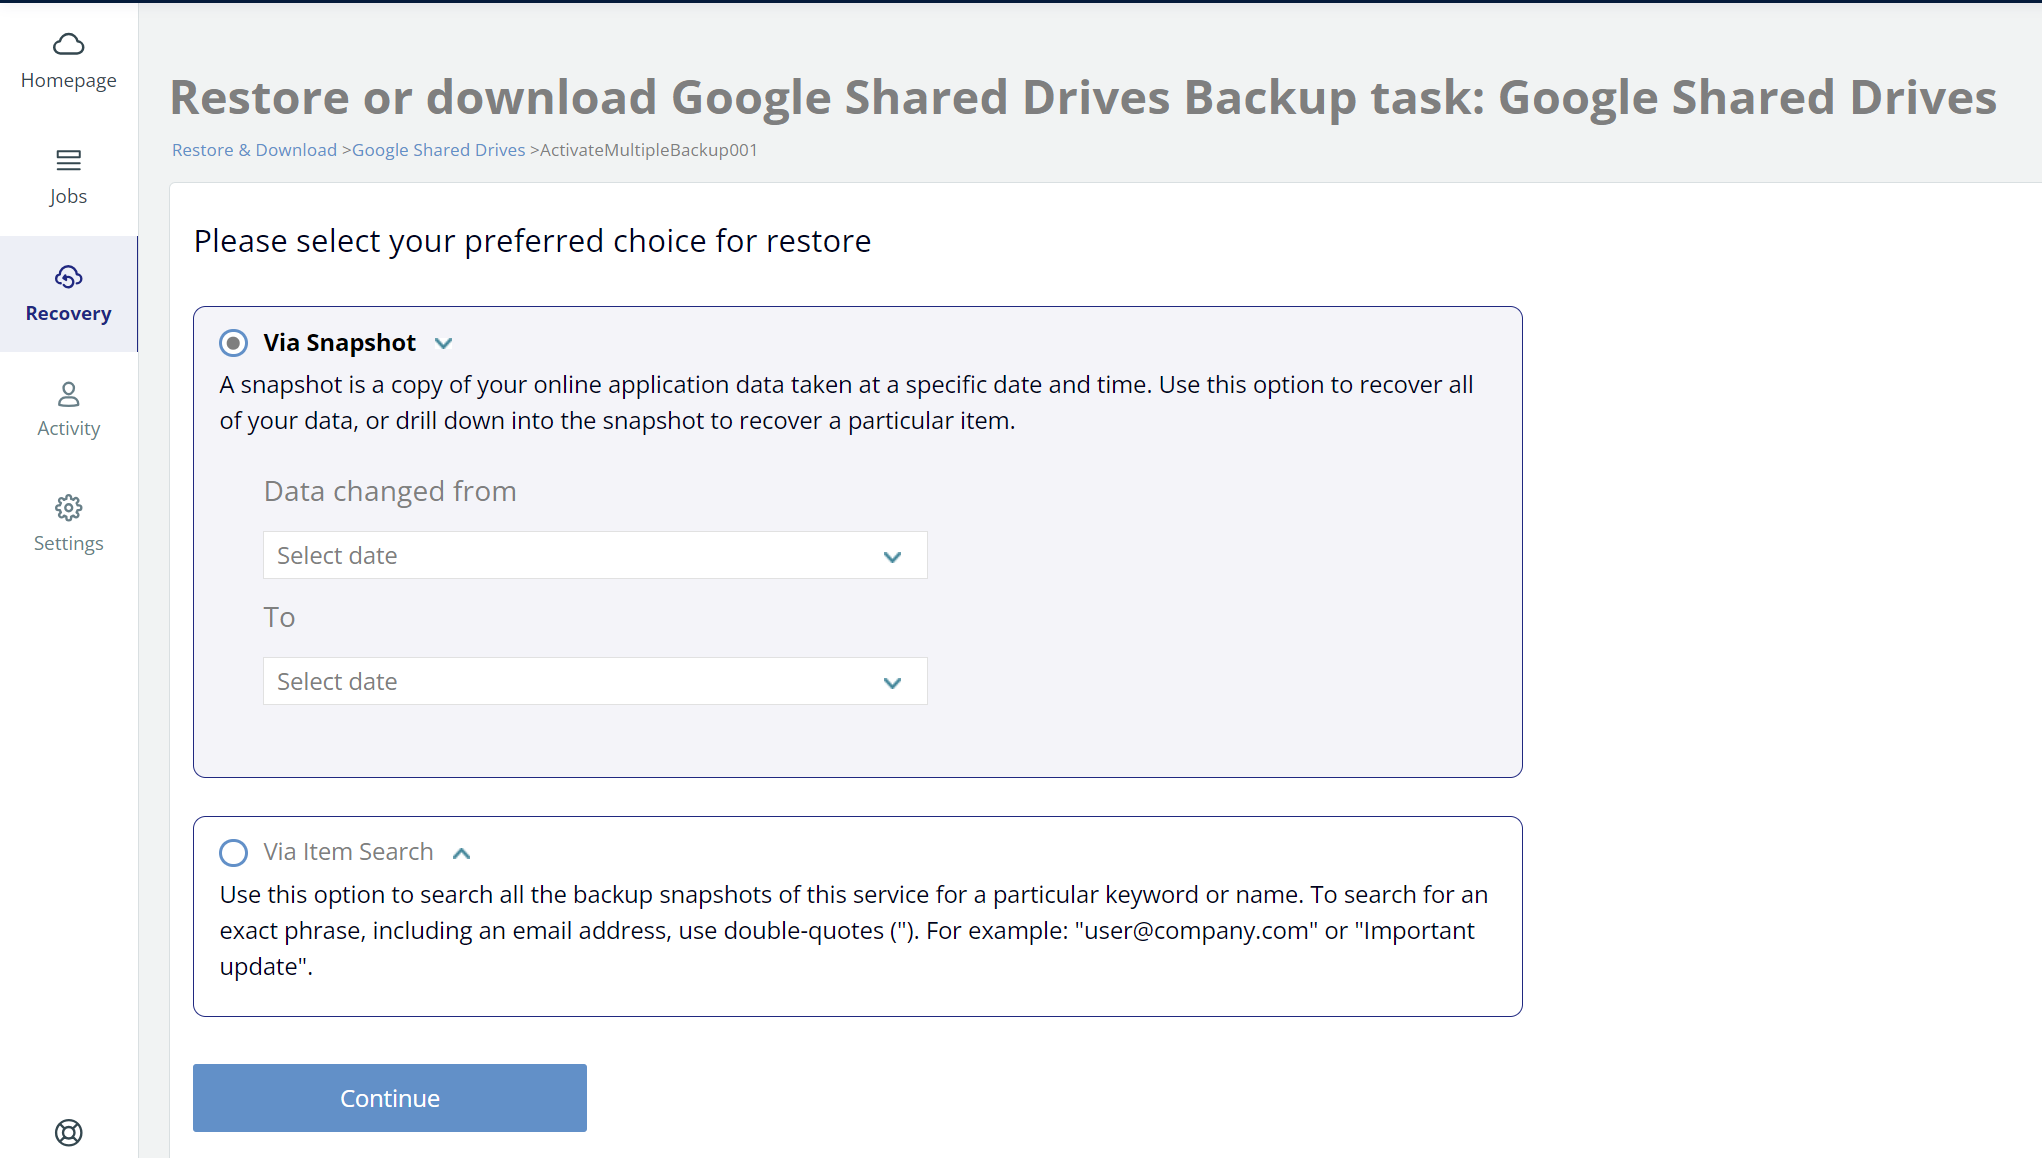Viewport: 2042px width, 1158px height.
Task: Toggle the Via Item Search chevron
Action: pyautogui.click(x=461, y=853)
